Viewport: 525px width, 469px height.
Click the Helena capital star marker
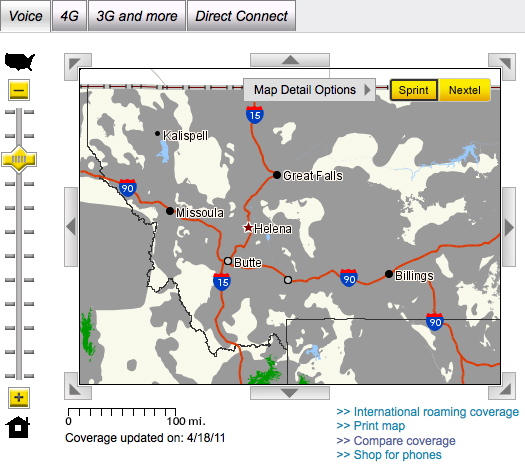click(x=248, y=228)
